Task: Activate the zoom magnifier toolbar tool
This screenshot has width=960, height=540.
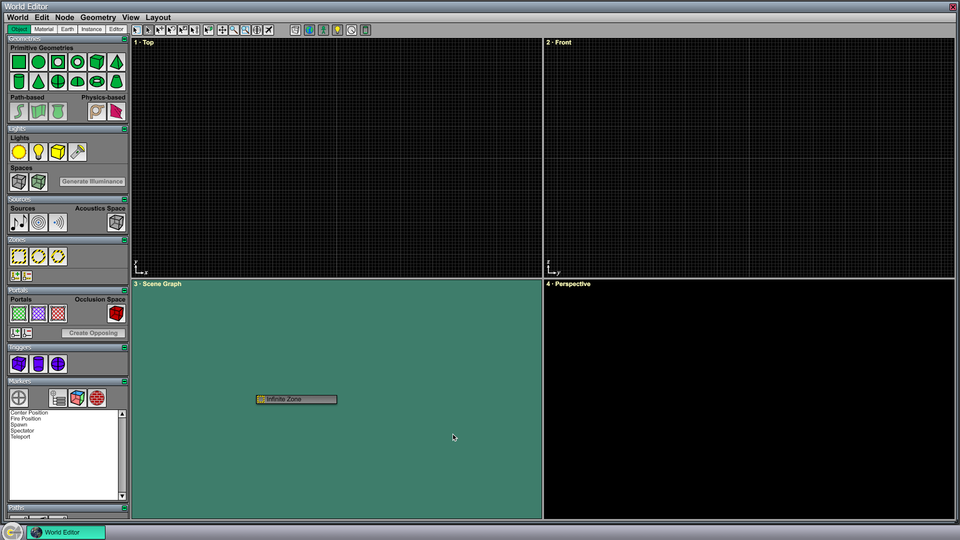Action: (234, 30)
